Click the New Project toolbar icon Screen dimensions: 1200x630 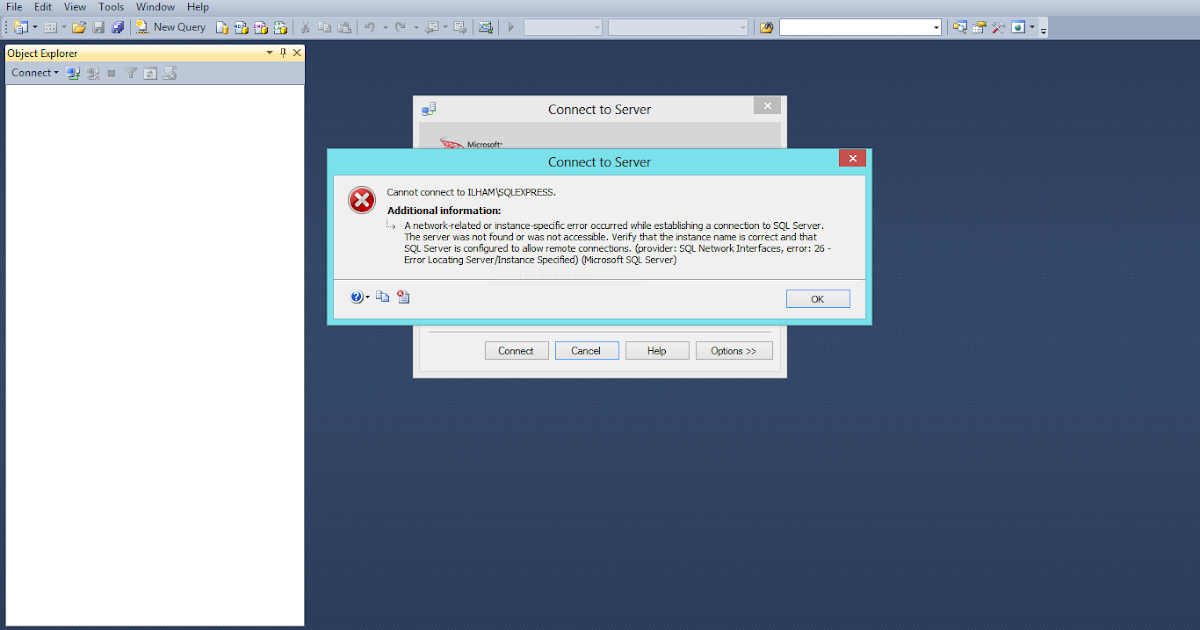point(20,27)
